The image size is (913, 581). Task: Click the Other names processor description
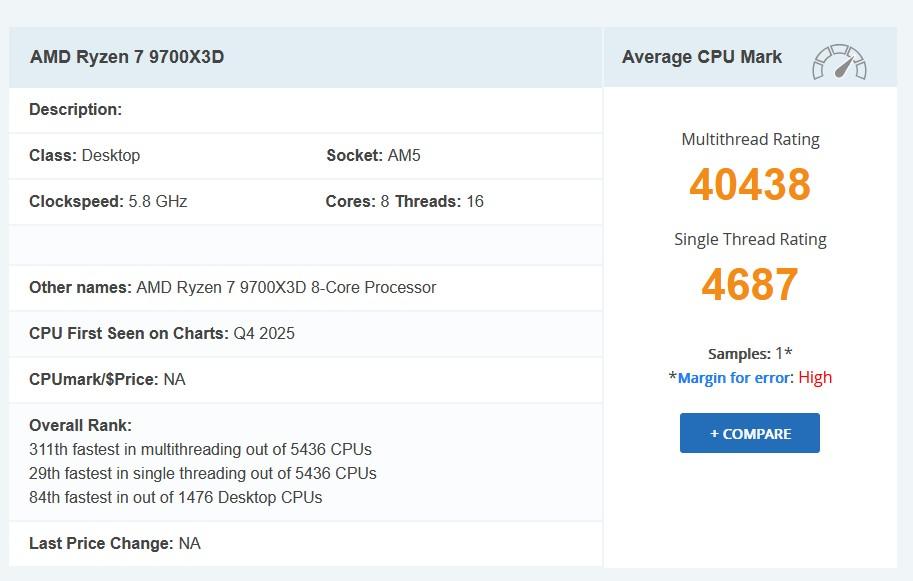(232, 287)
